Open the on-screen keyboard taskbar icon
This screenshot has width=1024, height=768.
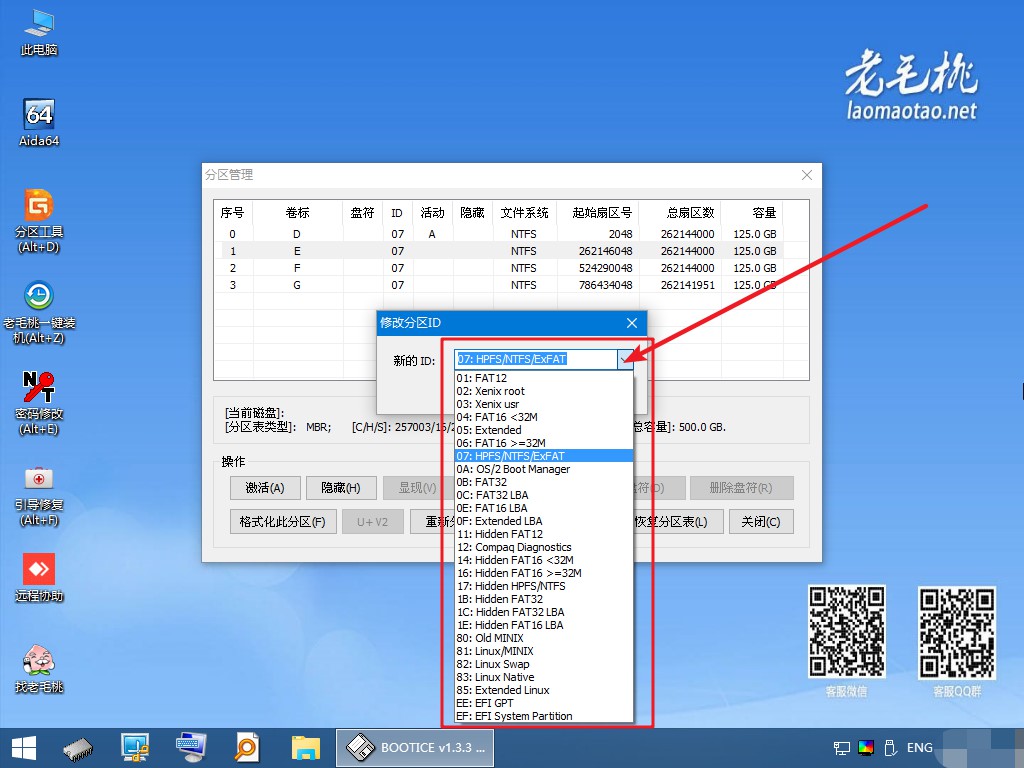[x=191, y=748]
